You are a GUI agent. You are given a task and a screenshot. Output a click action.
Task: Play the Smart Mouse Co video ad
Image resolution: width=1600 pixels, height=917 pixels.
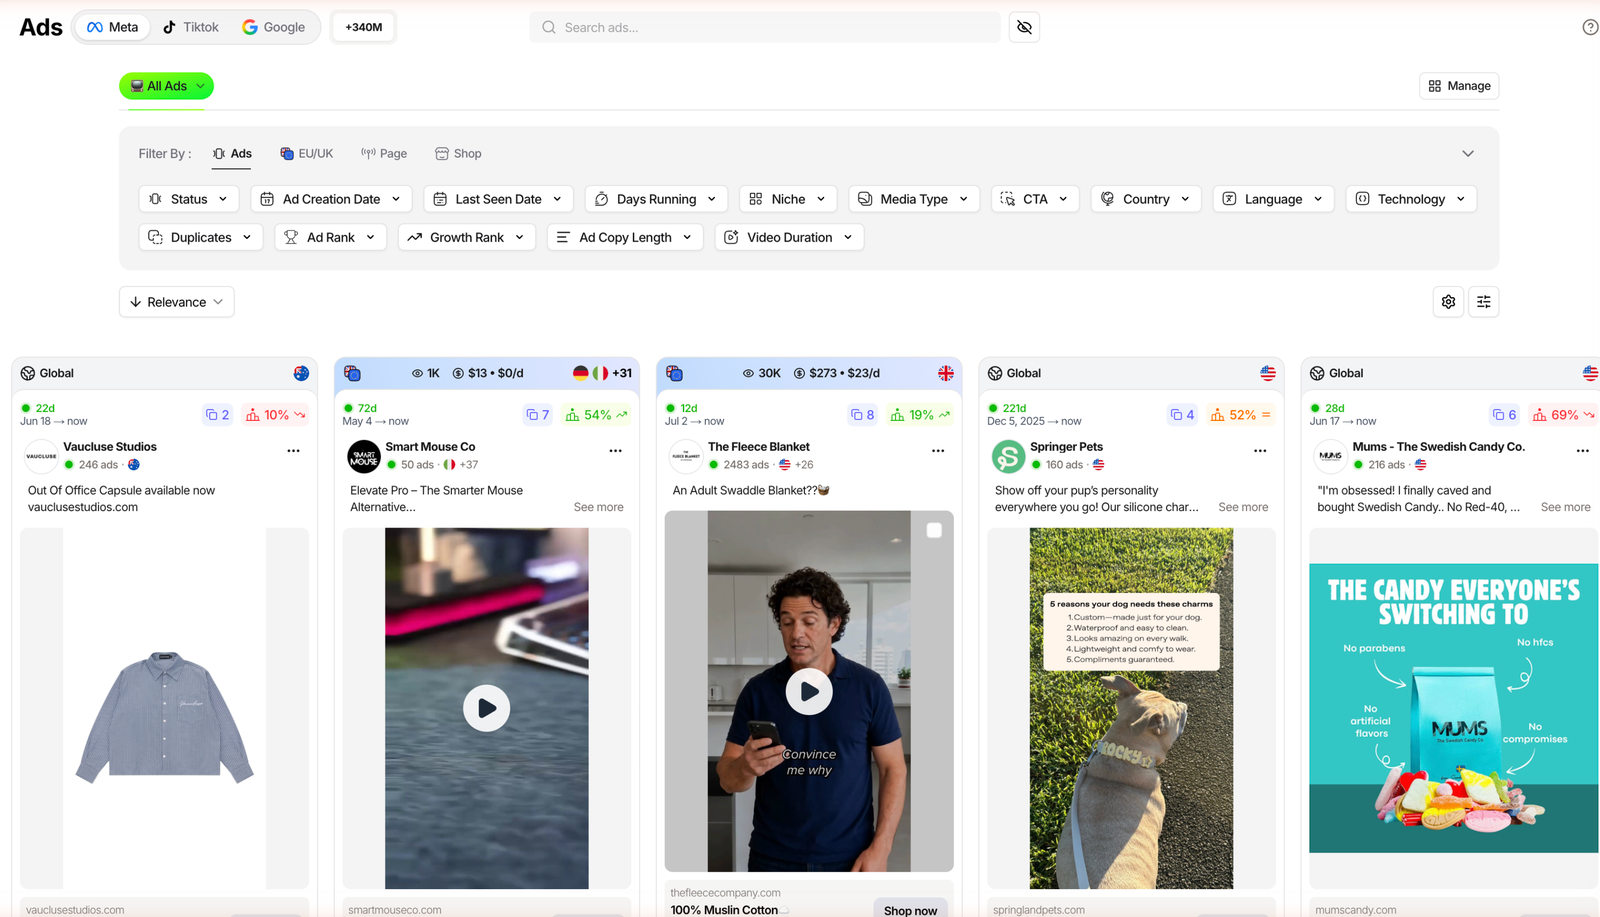point(487,708)
